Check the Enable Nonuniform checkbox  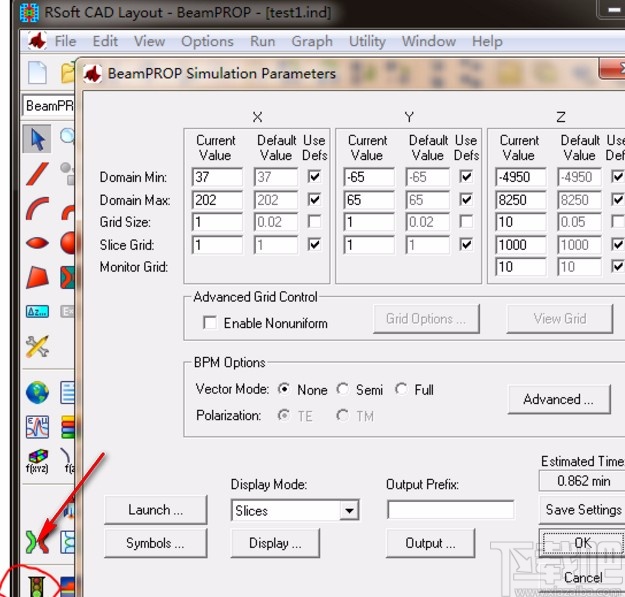(210, 322)
